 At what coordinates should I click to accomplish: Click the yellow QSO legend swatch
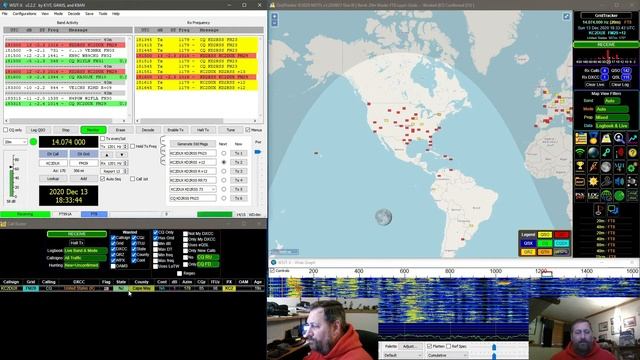click(x=544, y=235)
